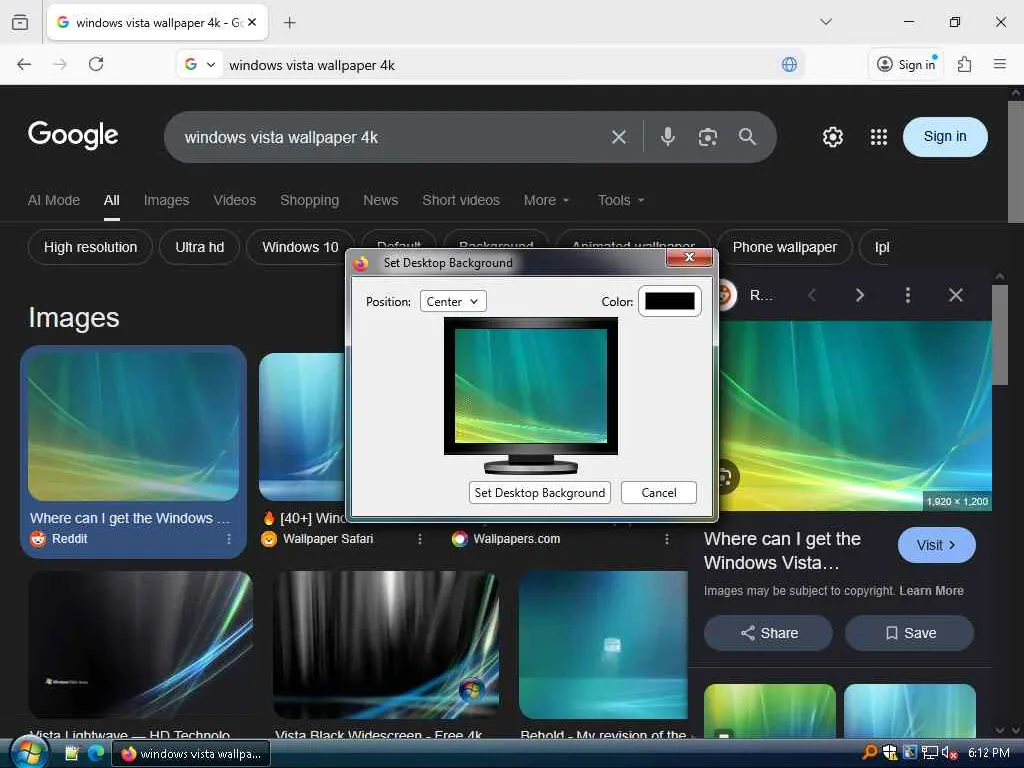Open Vista Black Widescreen wallpaper thumbnail
This screenshot has height=768, width=1024.
(386, 645)
